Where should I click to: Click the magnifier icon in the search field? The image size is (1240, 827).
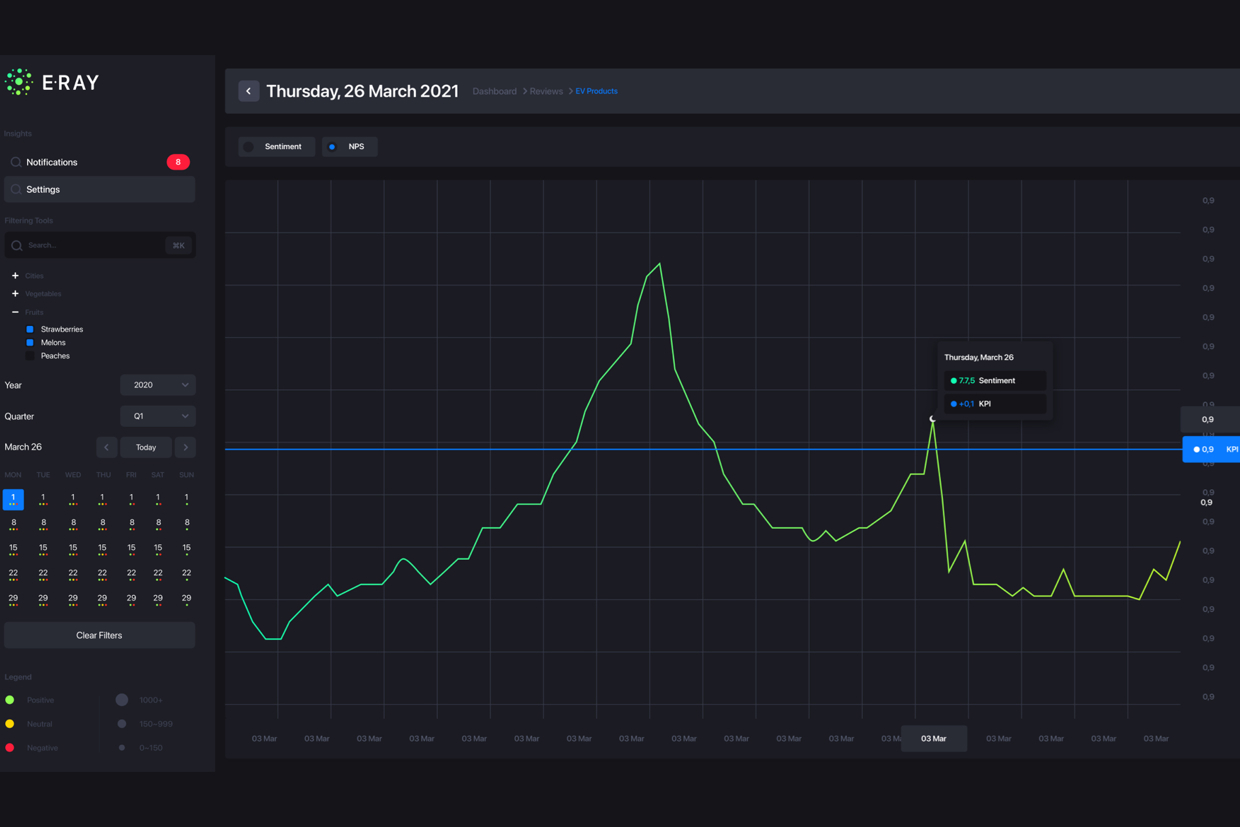[17, 245]
